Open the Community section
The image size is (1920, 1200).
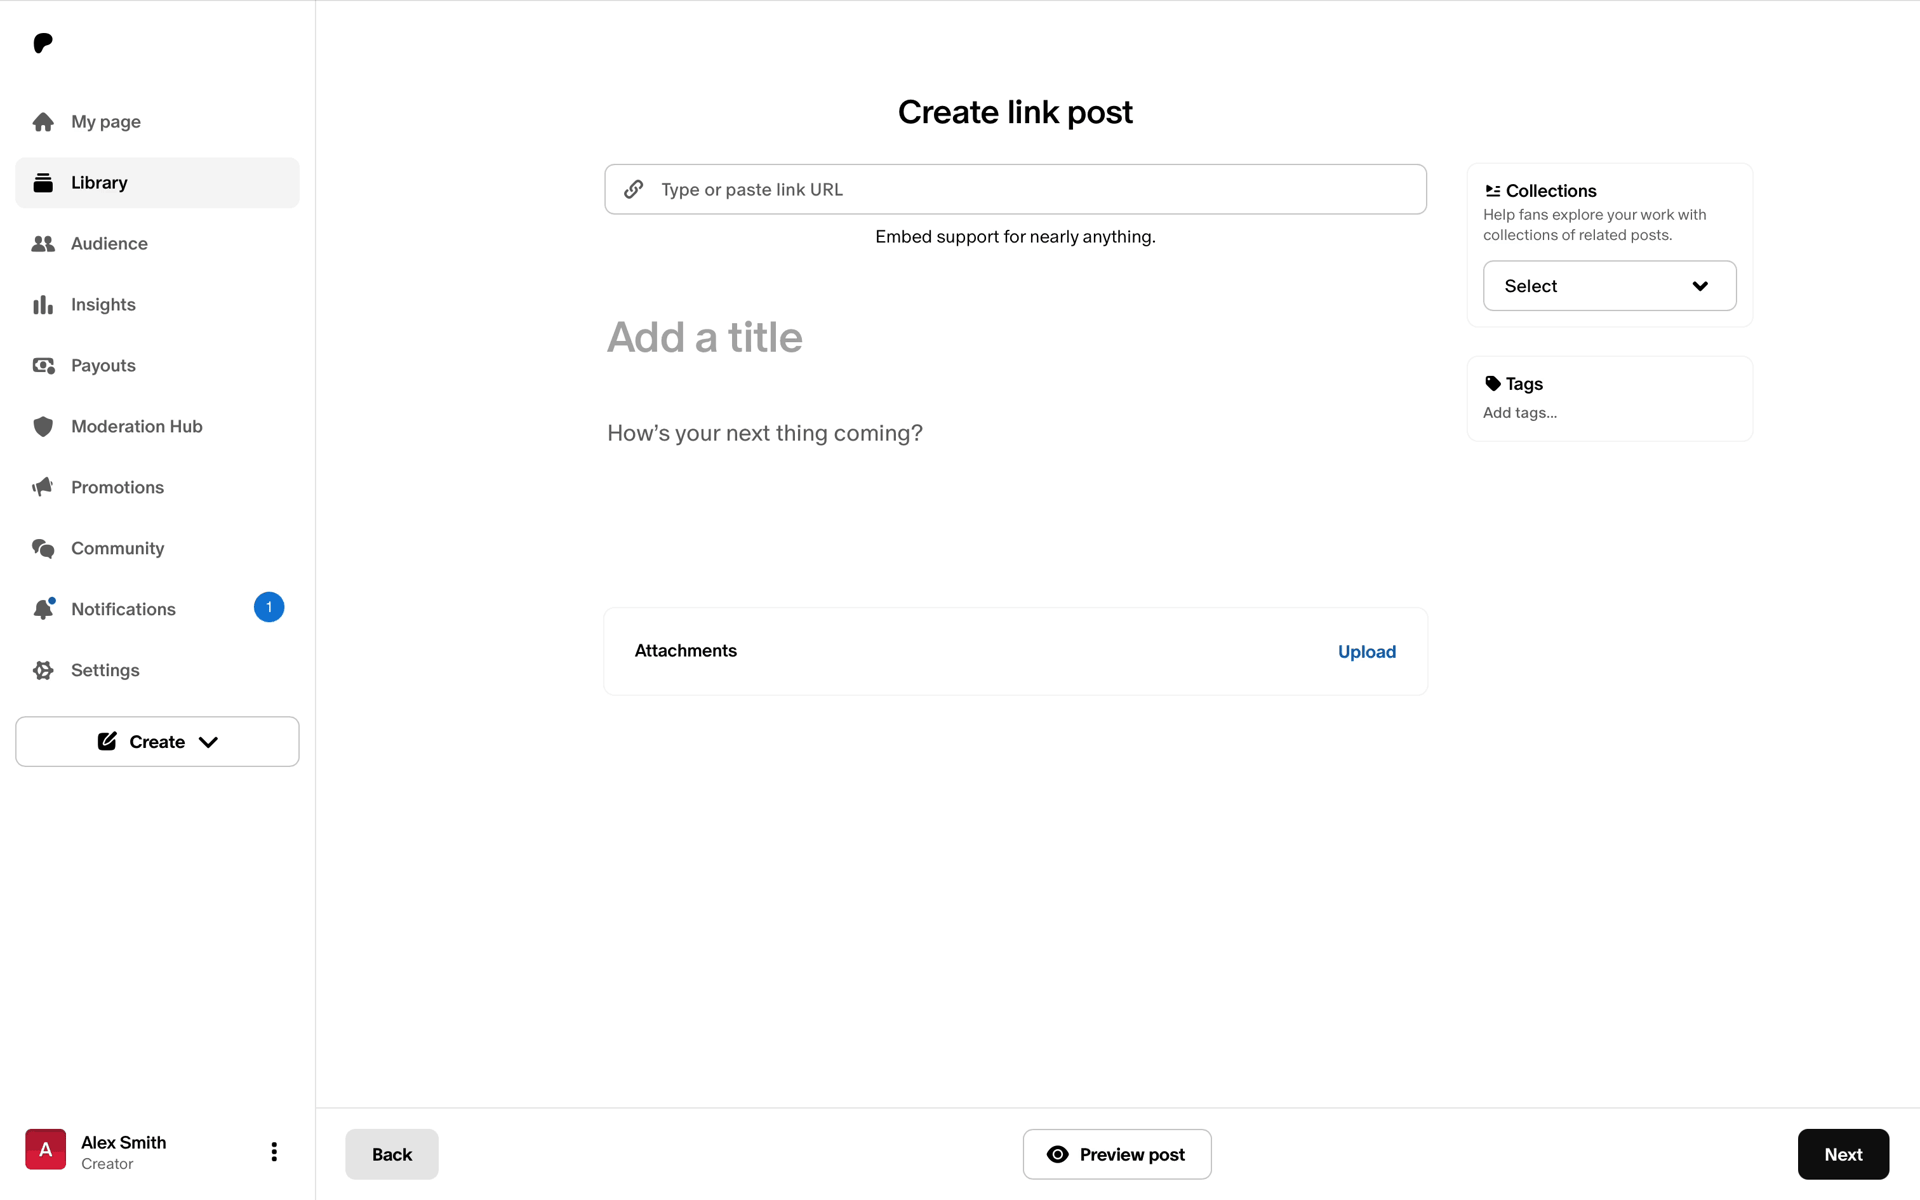tap(157, 549)
